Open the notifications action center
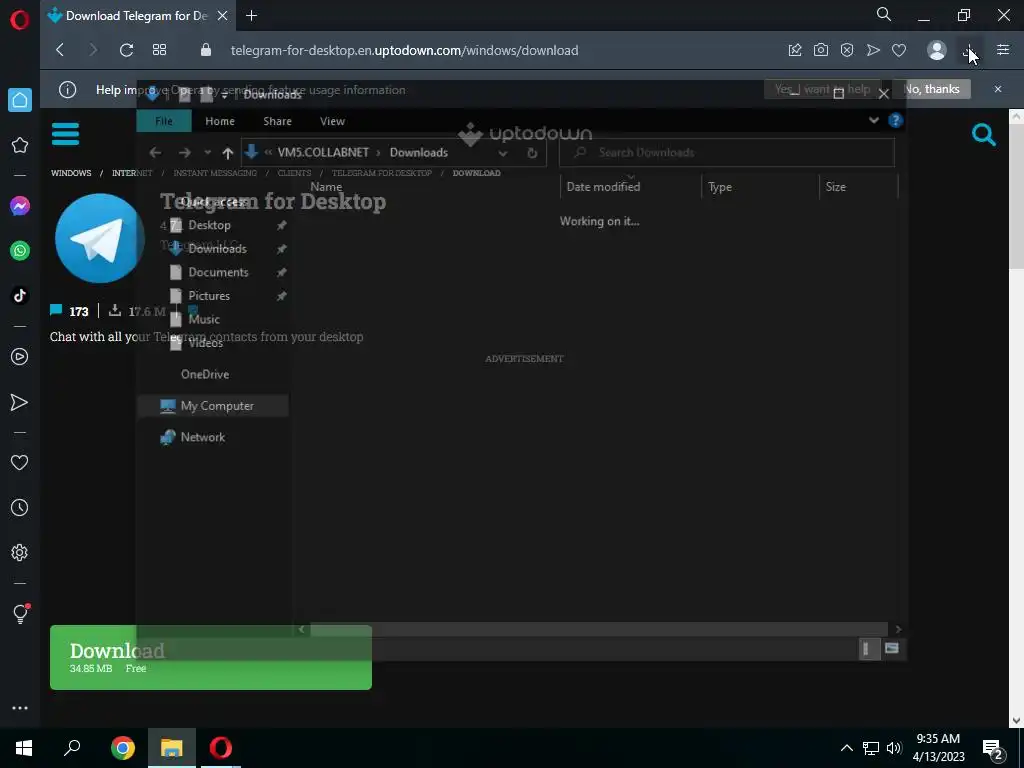 pos(993,749)
